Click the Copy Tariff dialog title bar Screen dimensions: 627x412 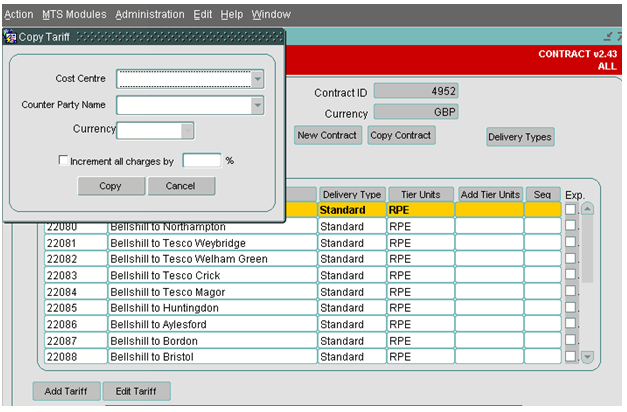tap(144, 37)
